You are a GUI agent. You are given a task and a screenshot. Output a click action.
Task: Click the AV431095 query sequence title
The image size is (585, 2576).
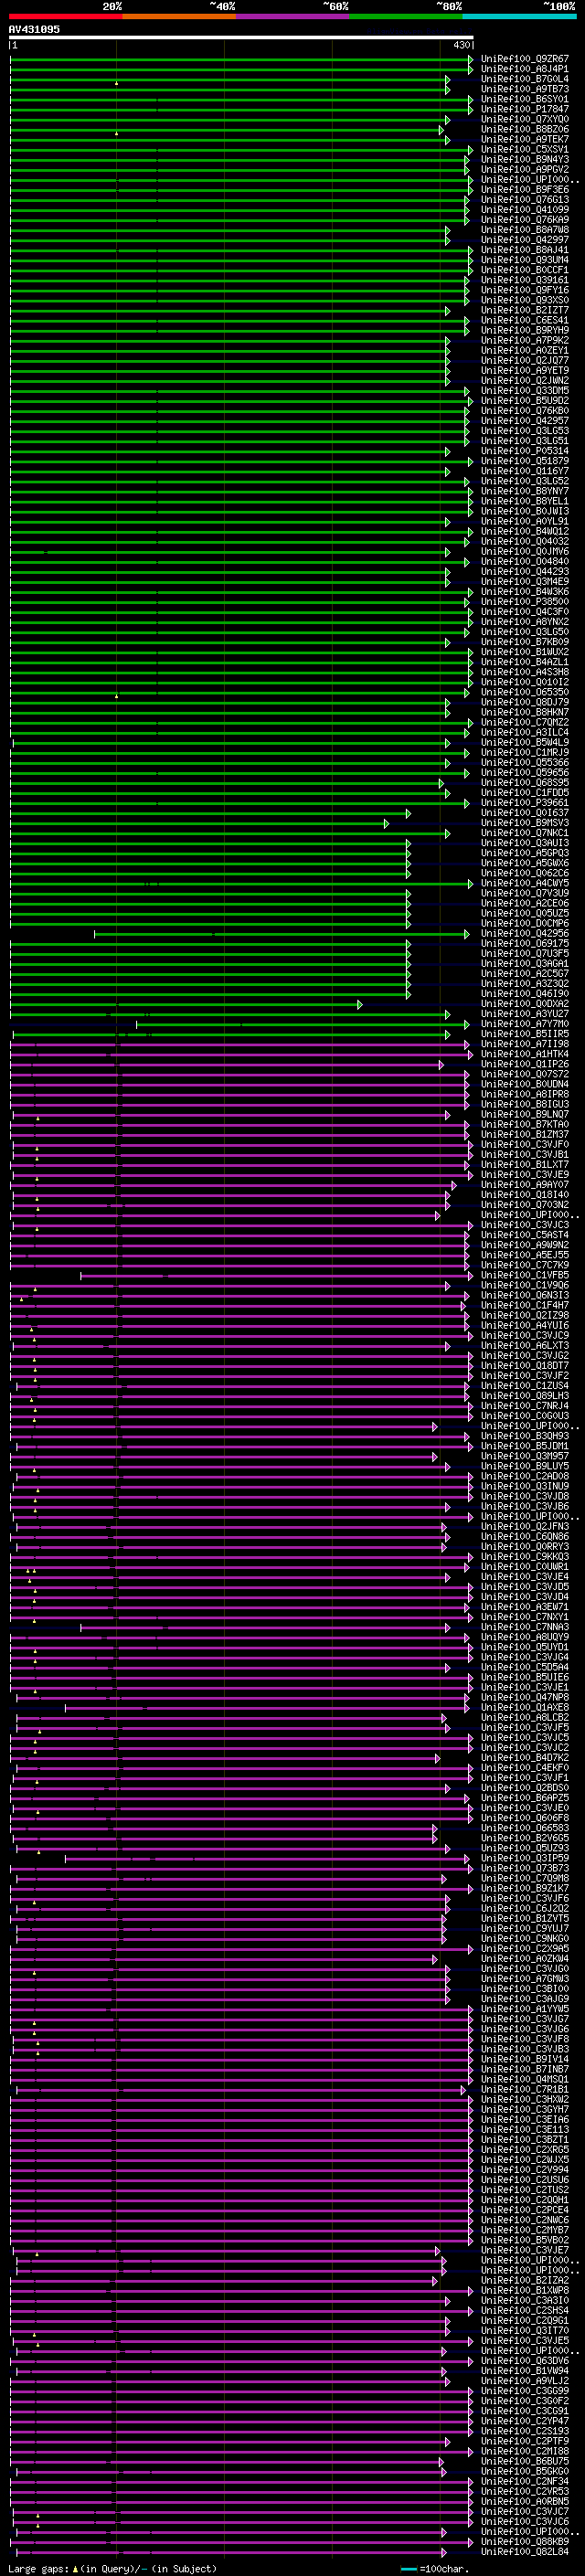coord(34,29)
